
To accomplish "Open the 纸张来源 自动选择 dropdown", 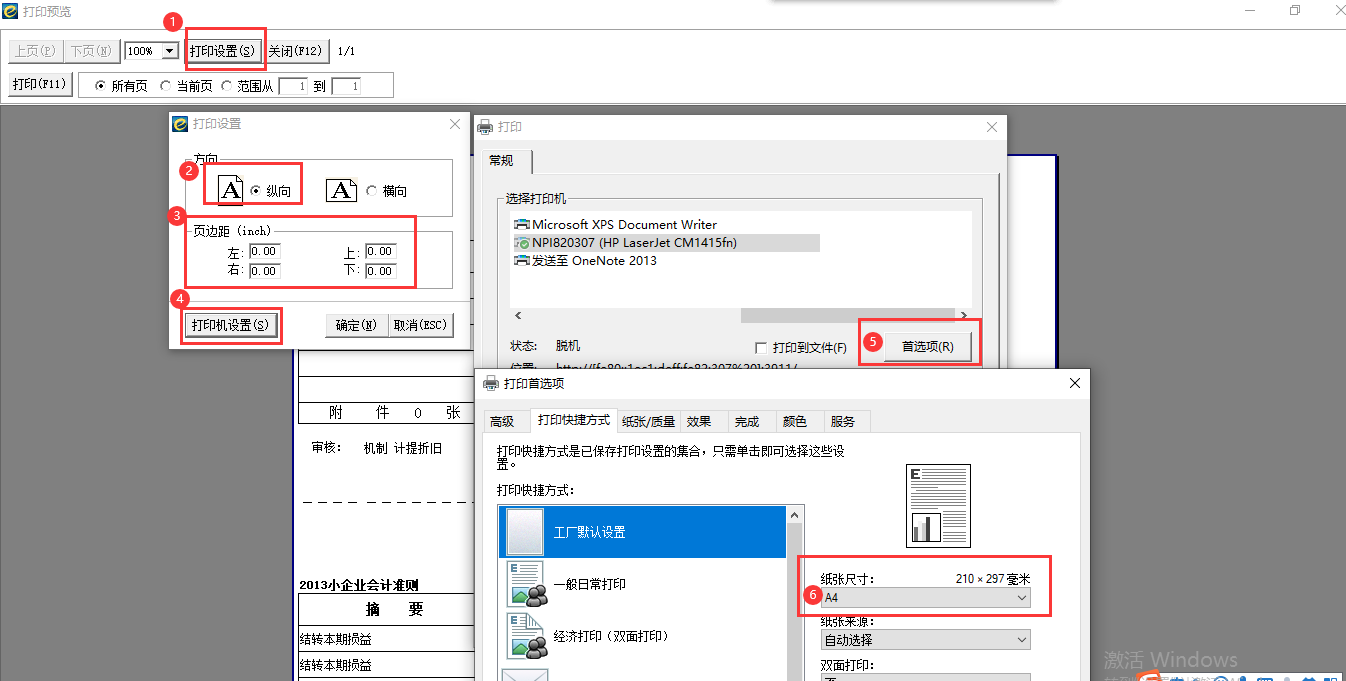I will pos(925,639).
